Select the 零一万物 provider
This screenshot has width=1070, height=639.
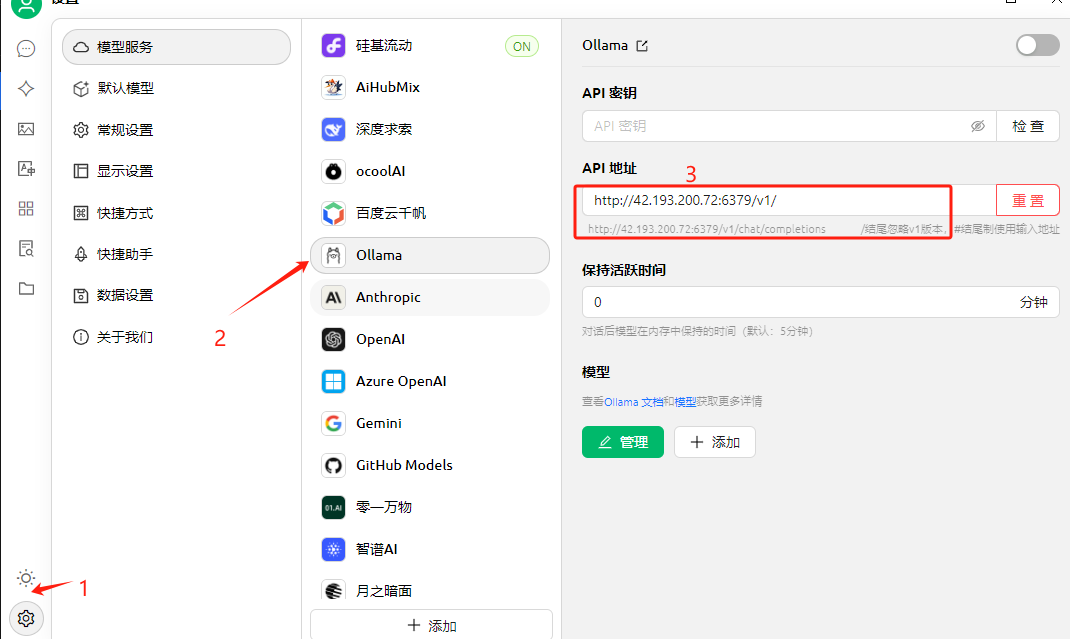coord(430,507)
